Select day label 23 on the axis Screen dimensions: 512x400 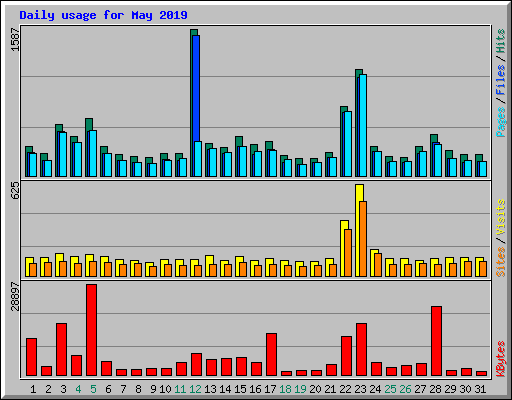360,389
